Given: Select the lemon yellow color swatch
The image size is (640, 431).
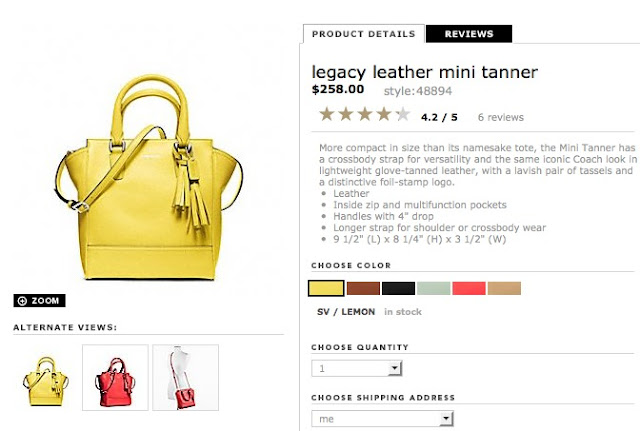Looking at the screenshot, I should (326, 289).
